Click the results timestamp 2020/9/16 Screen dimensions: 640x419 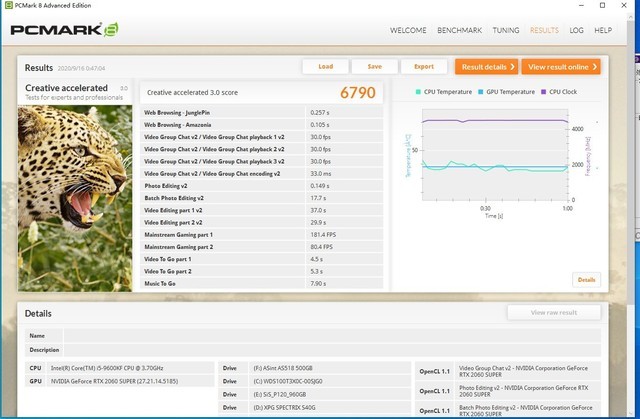(81, 69)
